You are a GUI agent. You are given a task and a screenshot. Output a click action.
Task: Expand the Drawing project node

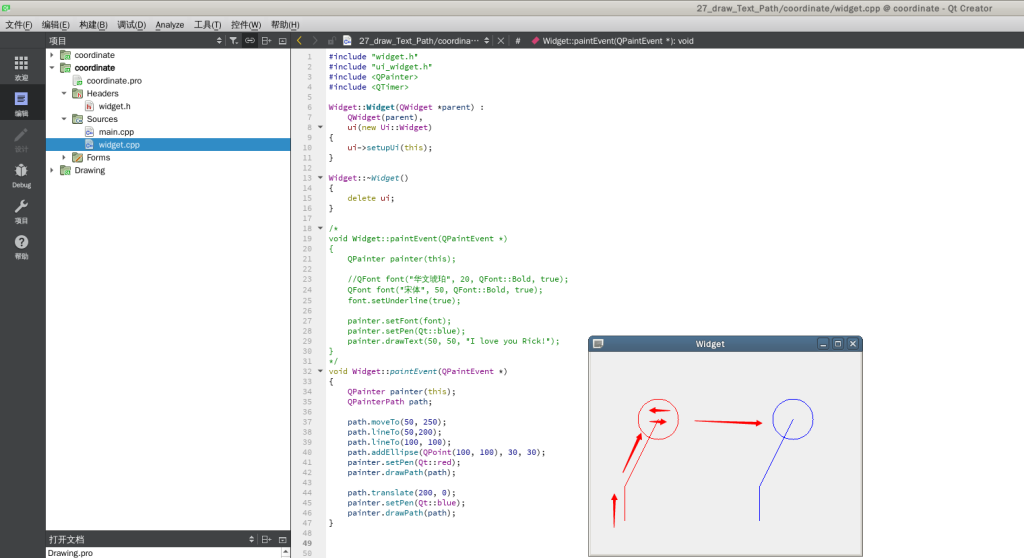52,170
